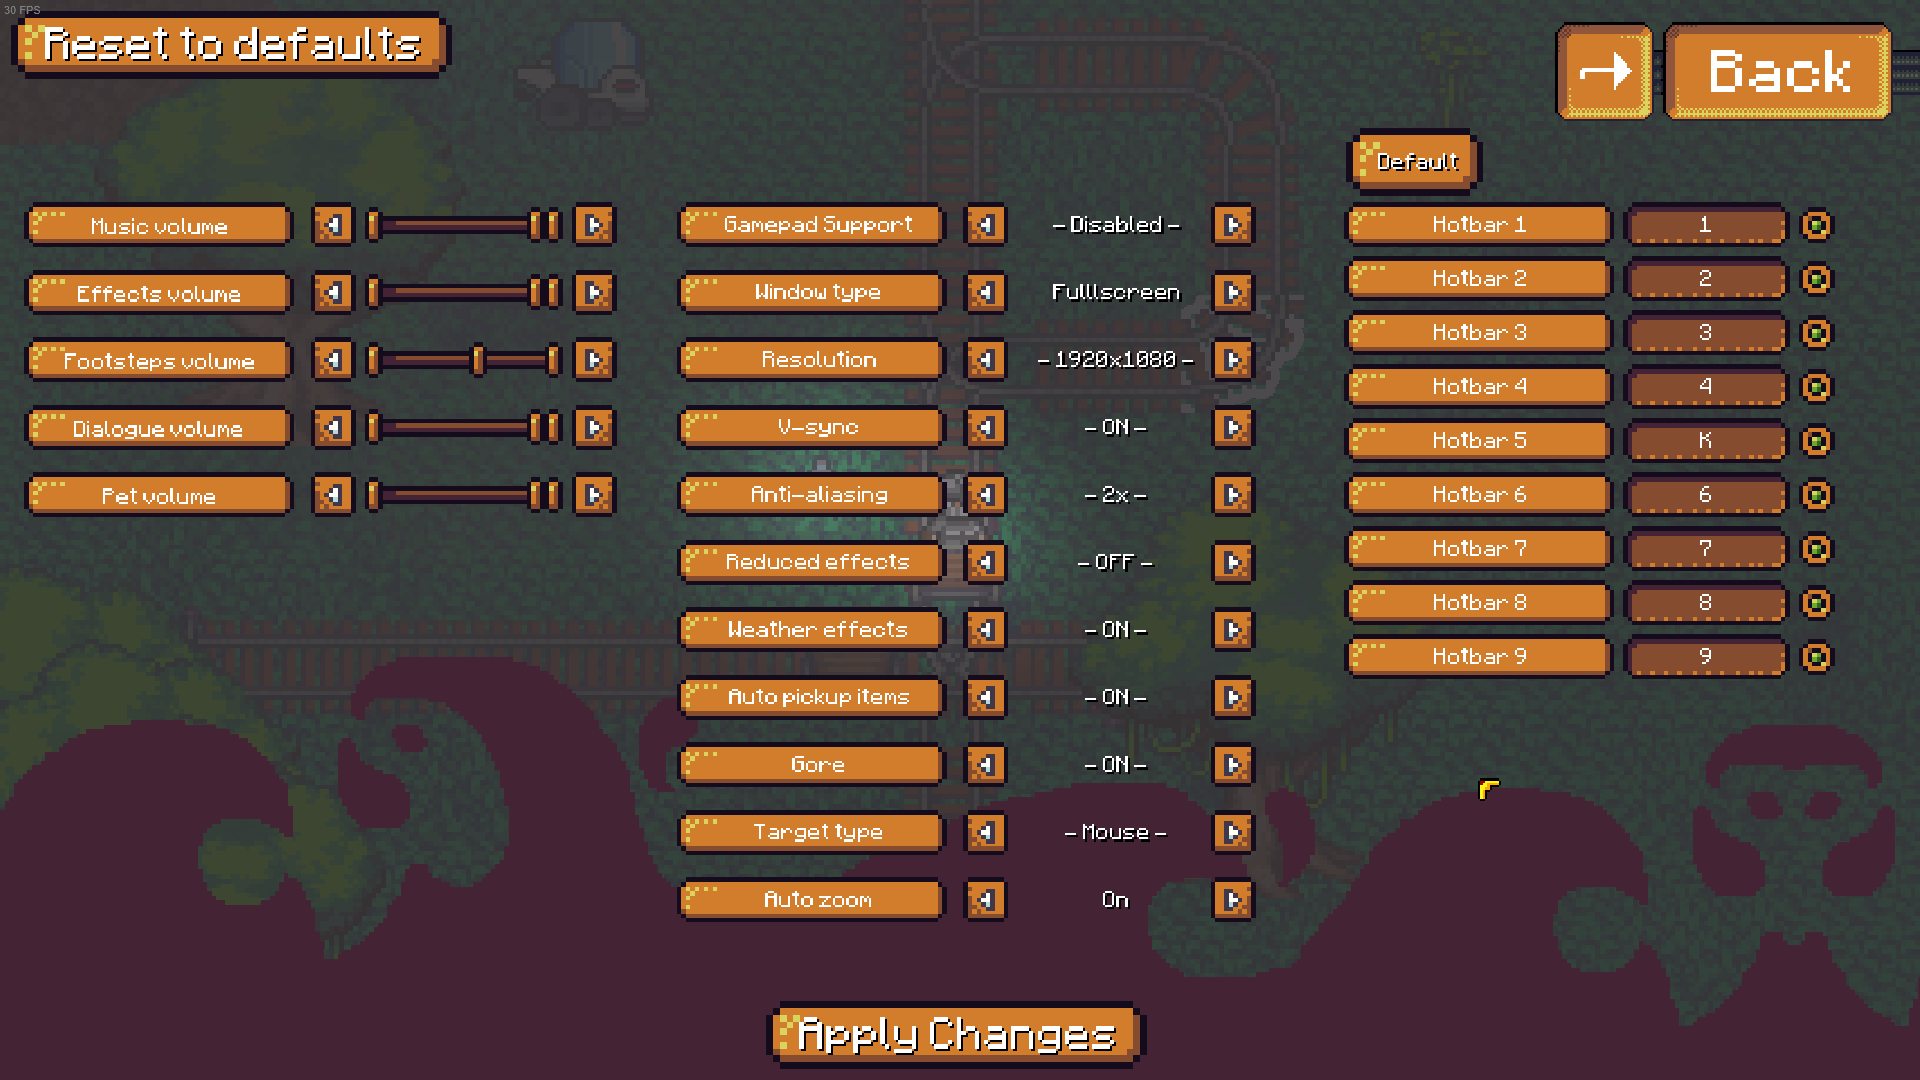Change Anti-aliasing level with right arrow
Viewport: 1920px width, 1080px height.
point(1233,495)
